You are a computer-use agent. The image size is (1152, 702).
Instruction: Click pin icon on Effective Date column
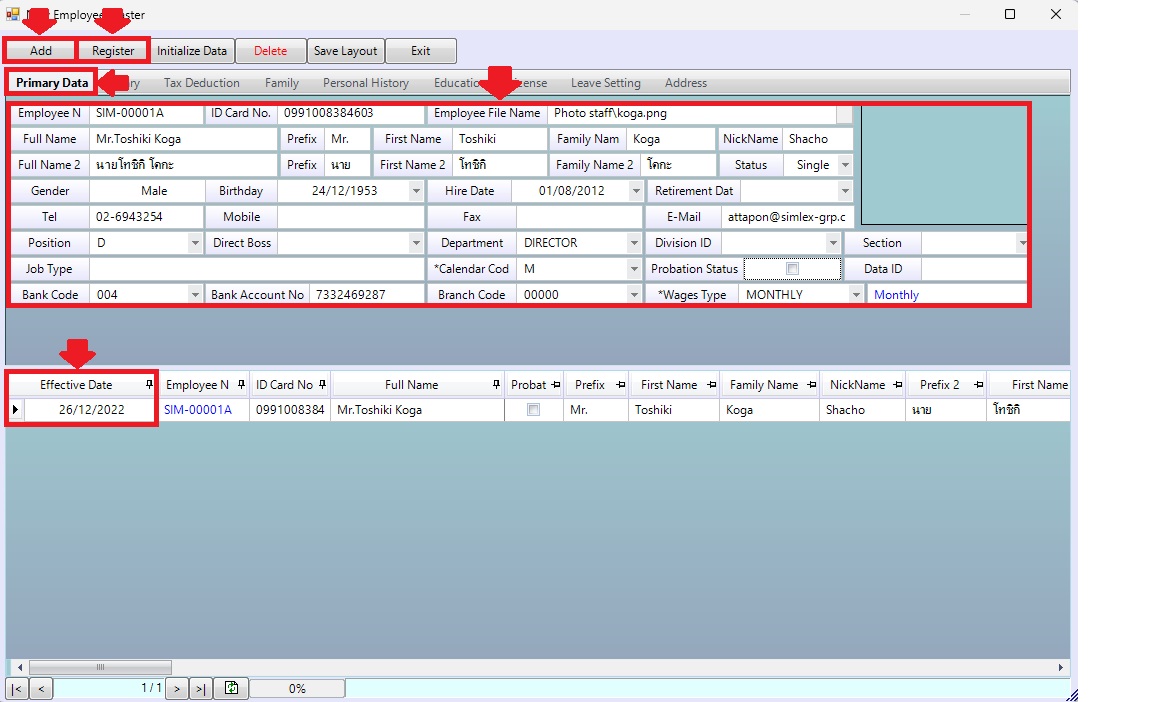[149, 385]
